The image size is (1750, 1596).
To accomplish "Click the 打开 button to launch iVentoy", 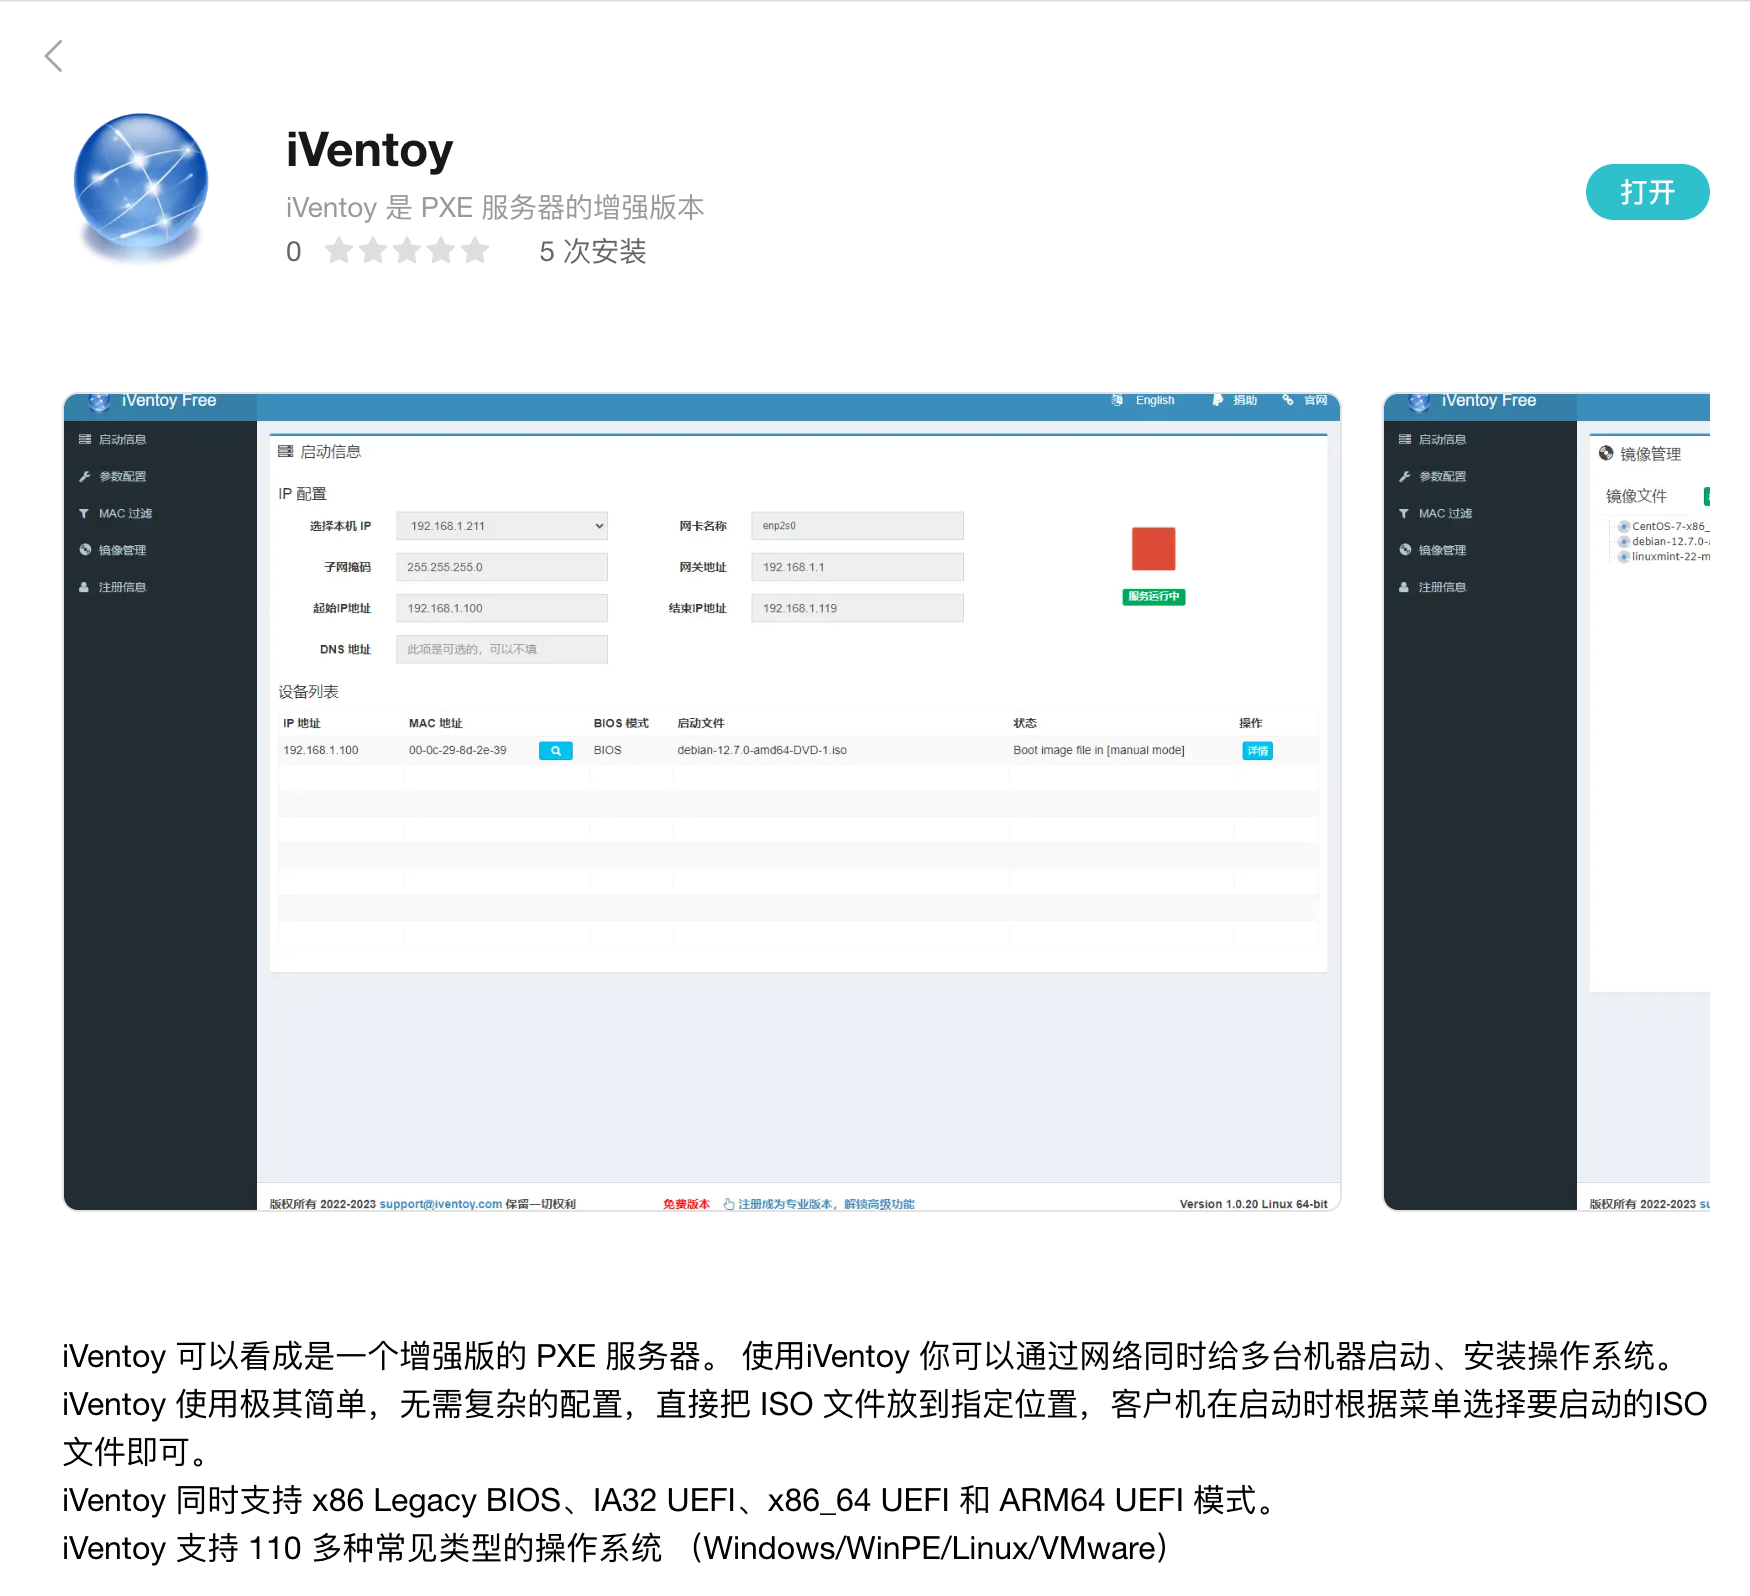I will pos(1646,192).
